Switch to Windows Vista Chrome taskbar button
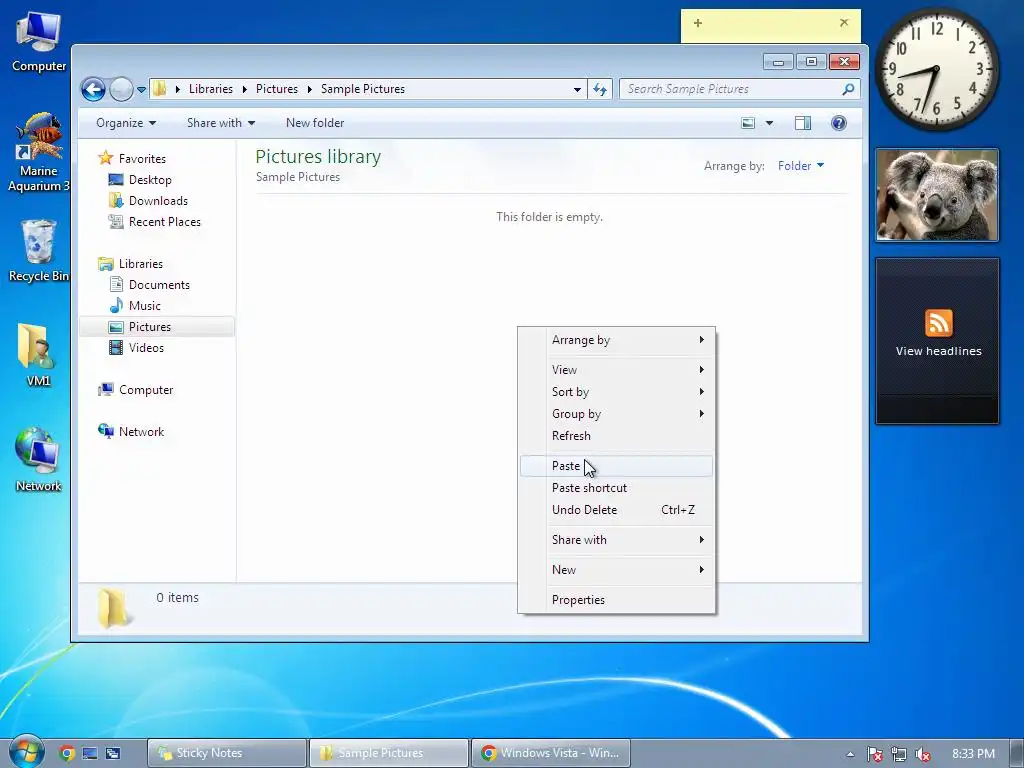 pos(550,753)
